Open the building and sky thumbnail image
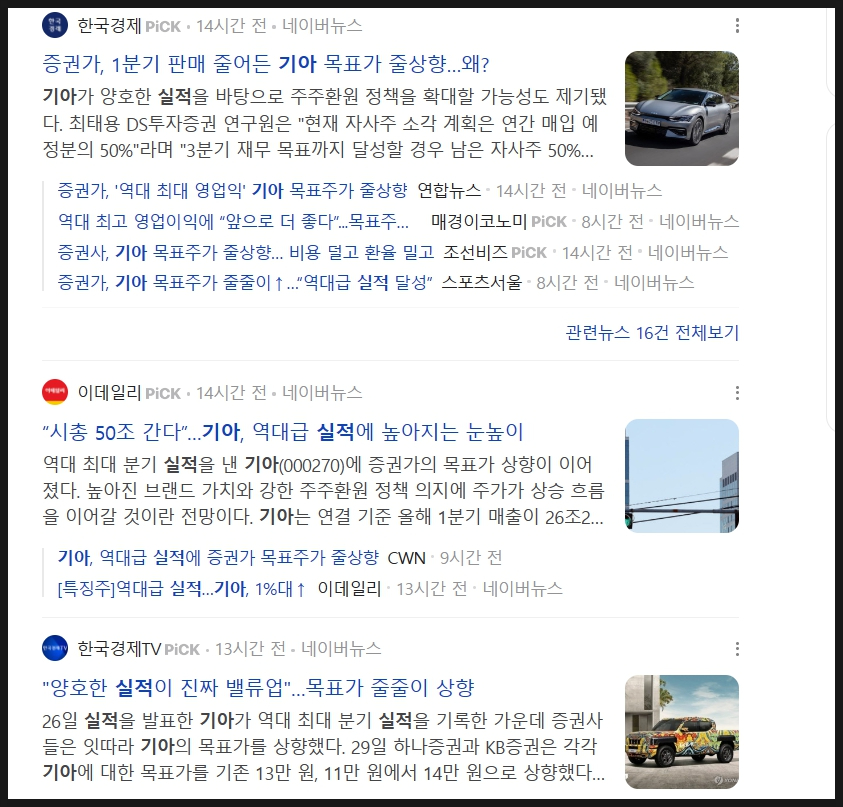The height and width of the screenshot is (807, 843). point(682,476)
